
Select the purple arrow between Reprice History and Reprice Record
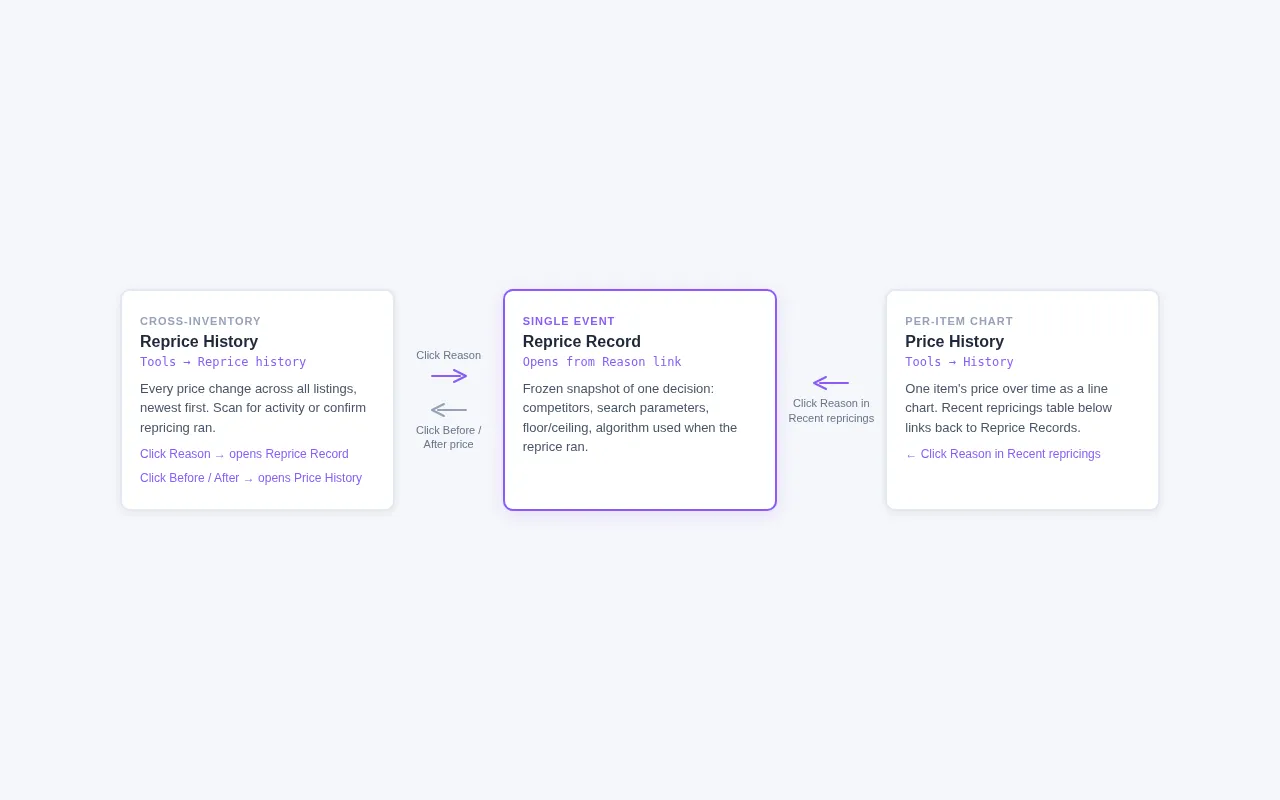[x=448, y=375]
